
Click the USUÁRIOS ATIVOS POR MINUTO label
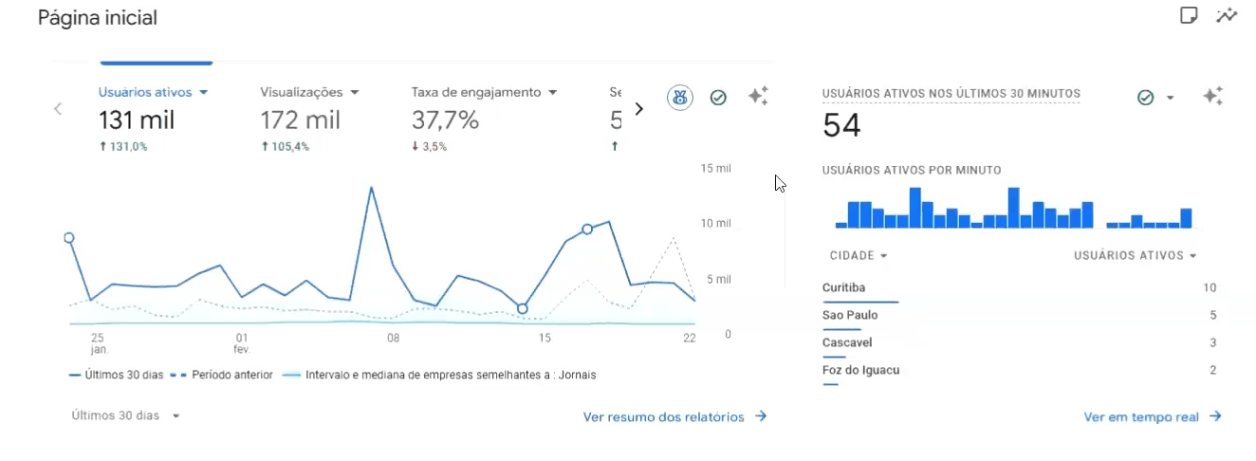912,171
